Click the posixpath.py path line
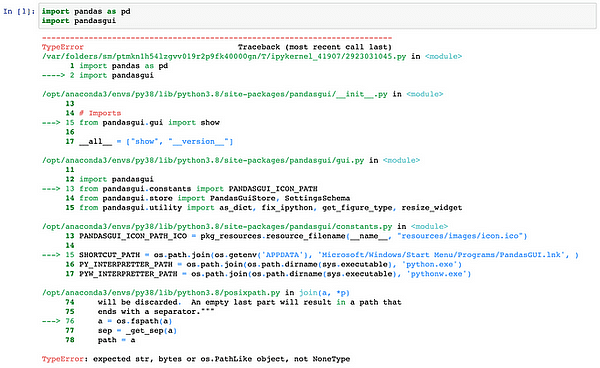This screenshot has width=600, height=368. [x=196, y=293]
